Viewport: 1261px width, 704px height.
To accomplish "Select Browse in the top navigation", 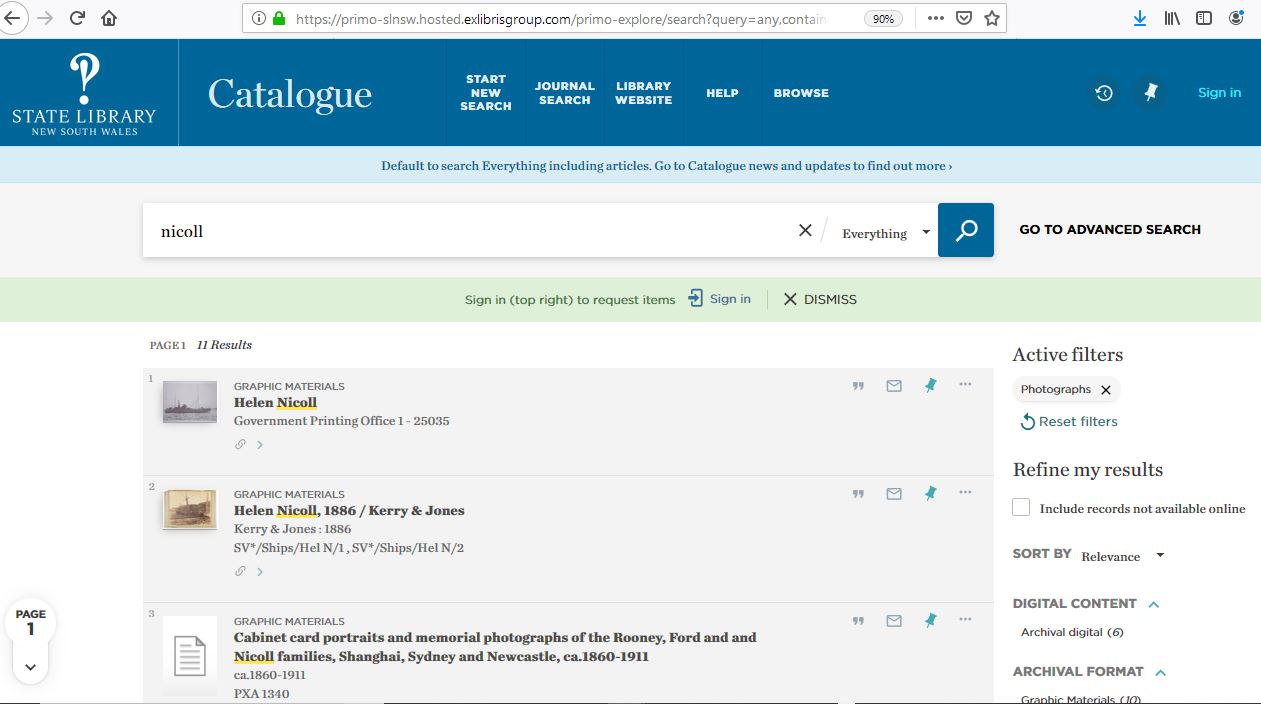I will [801, 93].
